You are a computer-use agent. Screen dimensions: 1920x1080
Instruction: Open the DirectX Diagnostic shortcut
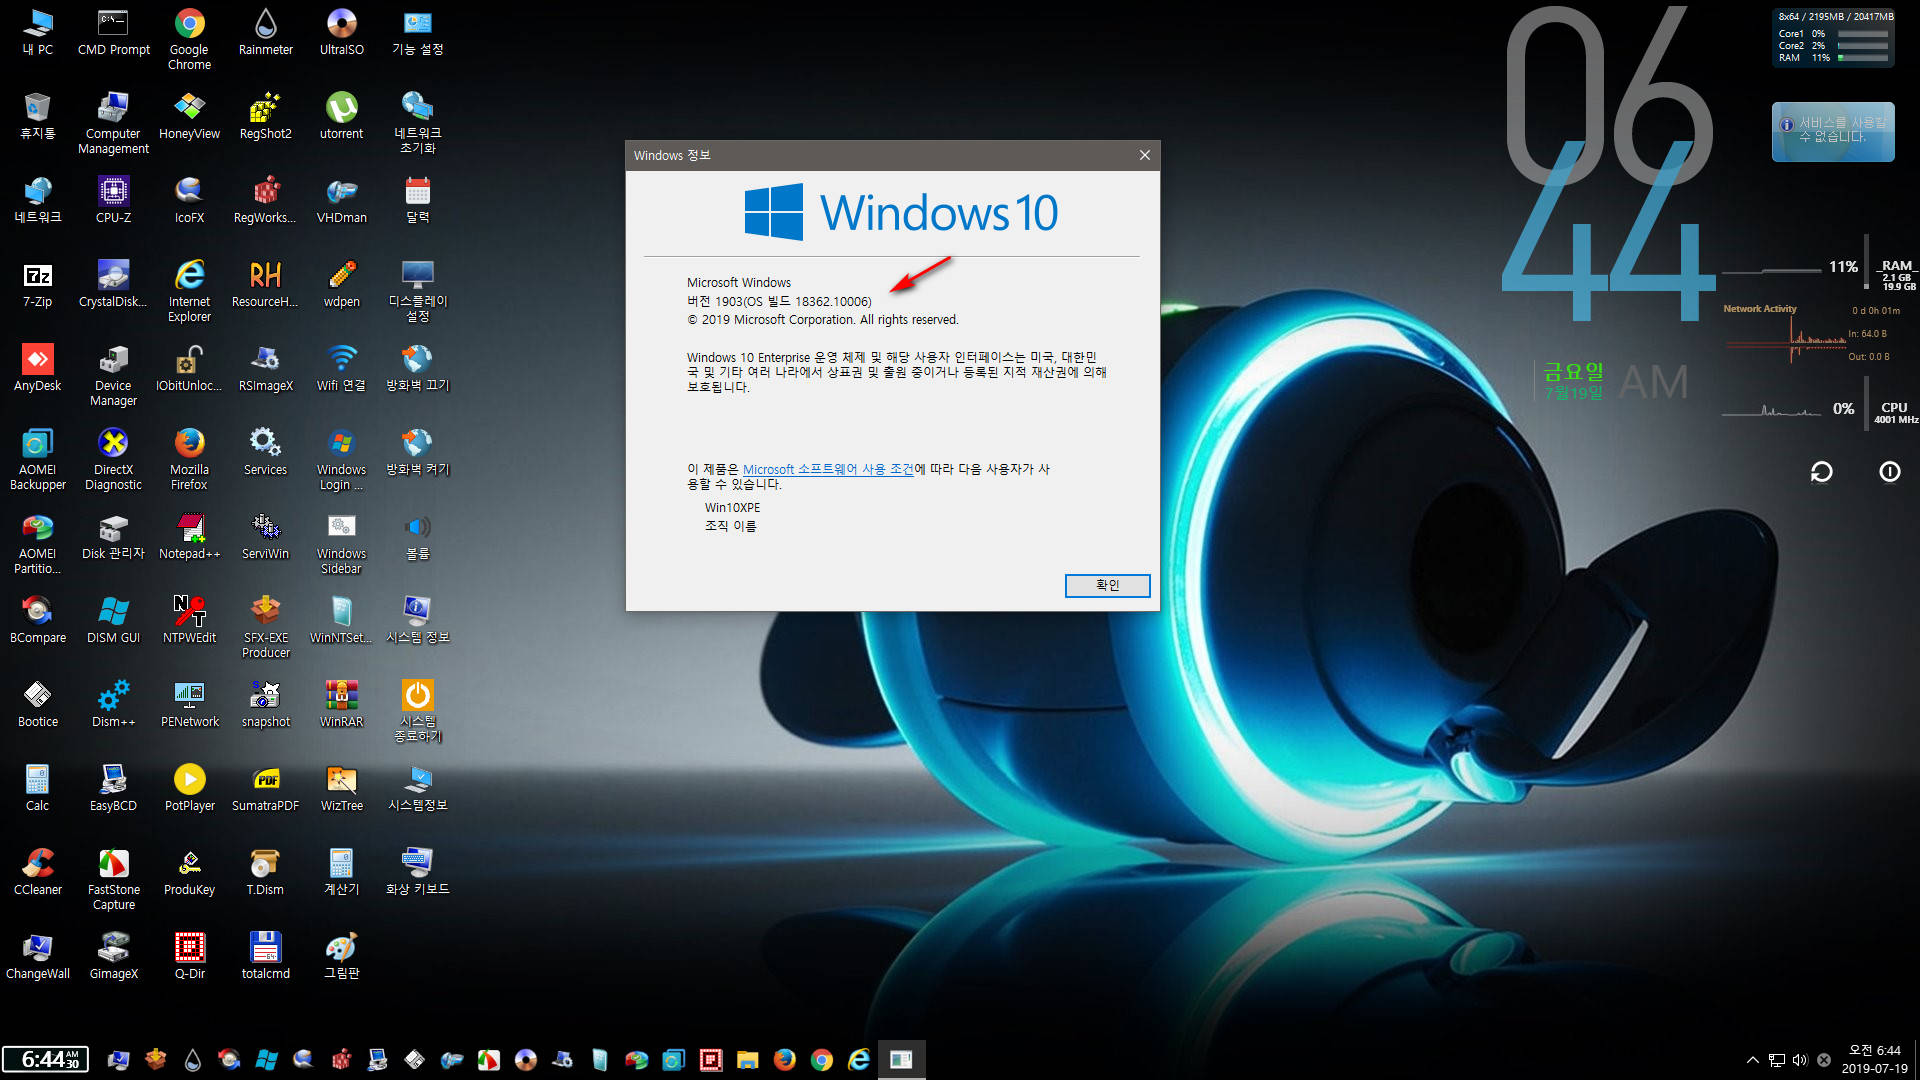(113, 460)
